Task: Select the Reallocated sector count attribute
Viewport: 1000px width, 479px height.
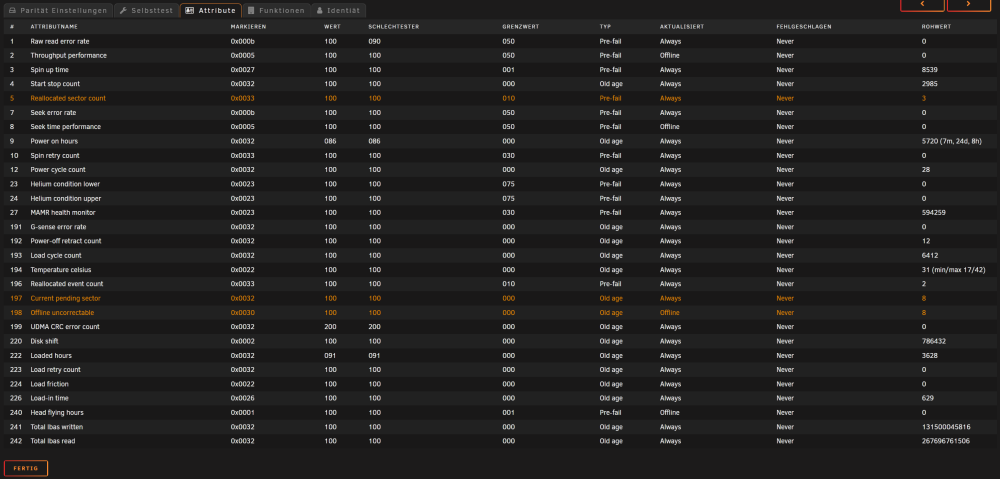Action: click(x=68, y=98)
